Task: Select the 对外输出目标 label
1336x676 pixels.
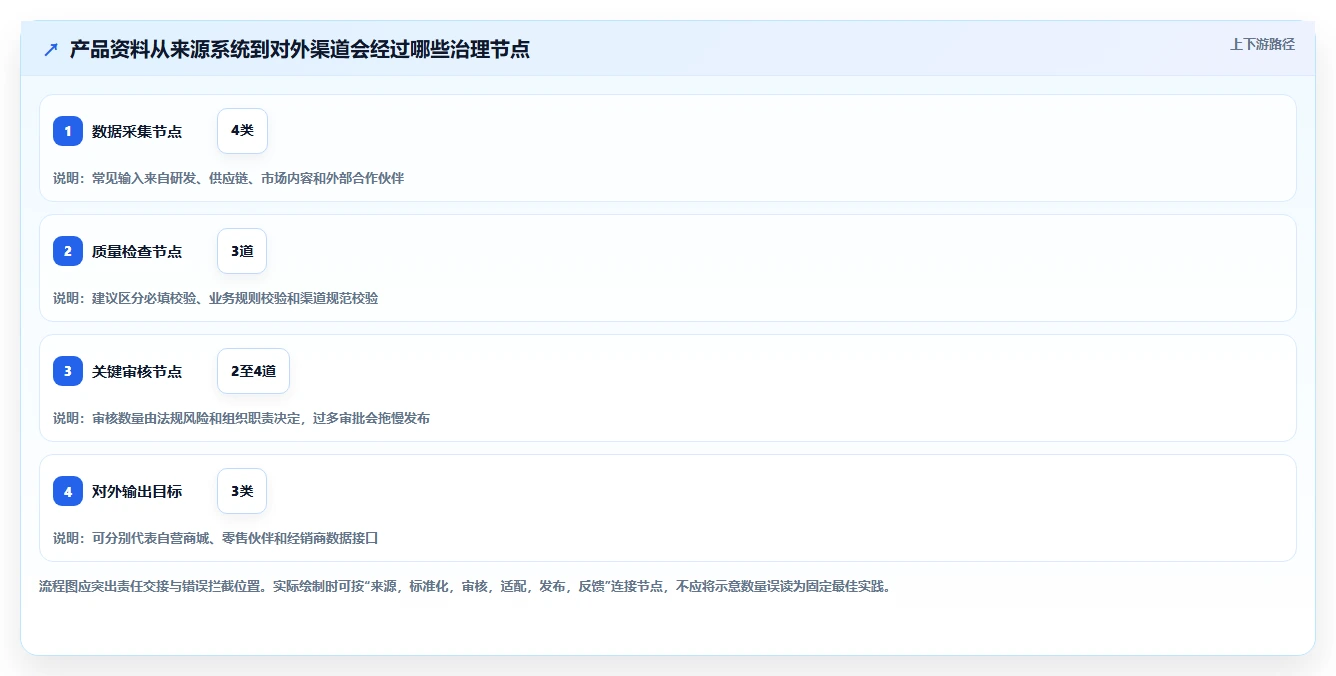Action: click(137, 491)
